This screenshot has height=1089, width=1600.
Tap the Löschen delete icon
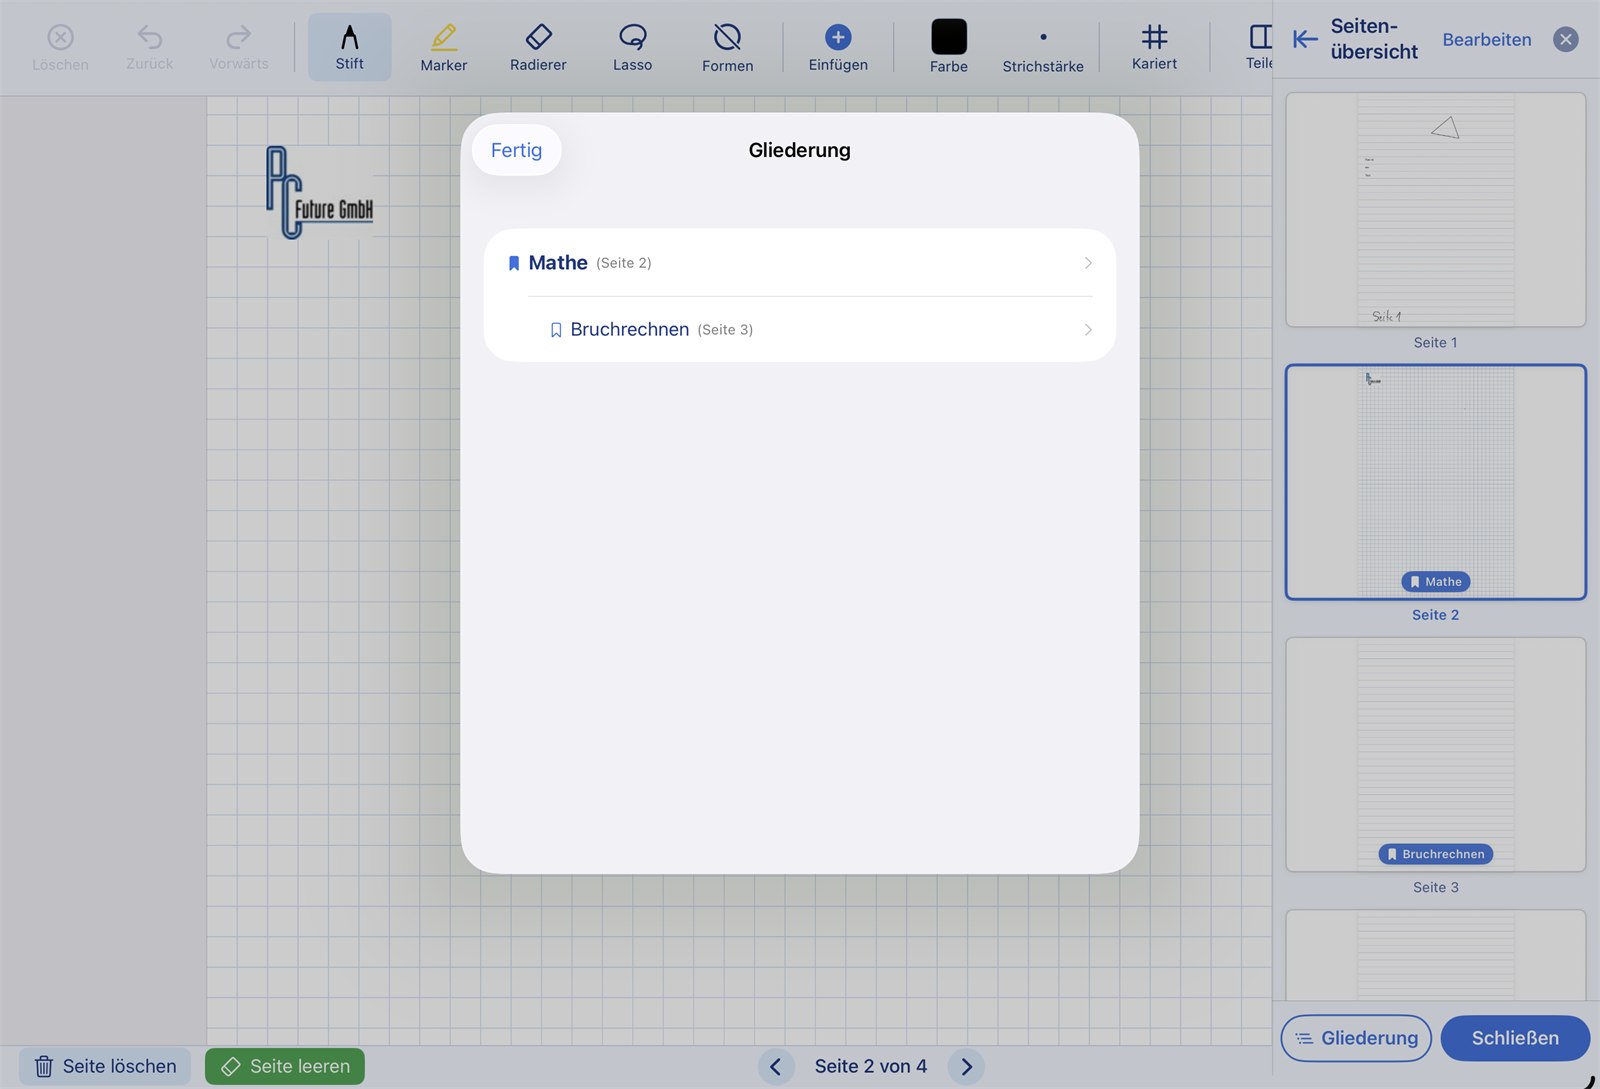click(60, 48)
